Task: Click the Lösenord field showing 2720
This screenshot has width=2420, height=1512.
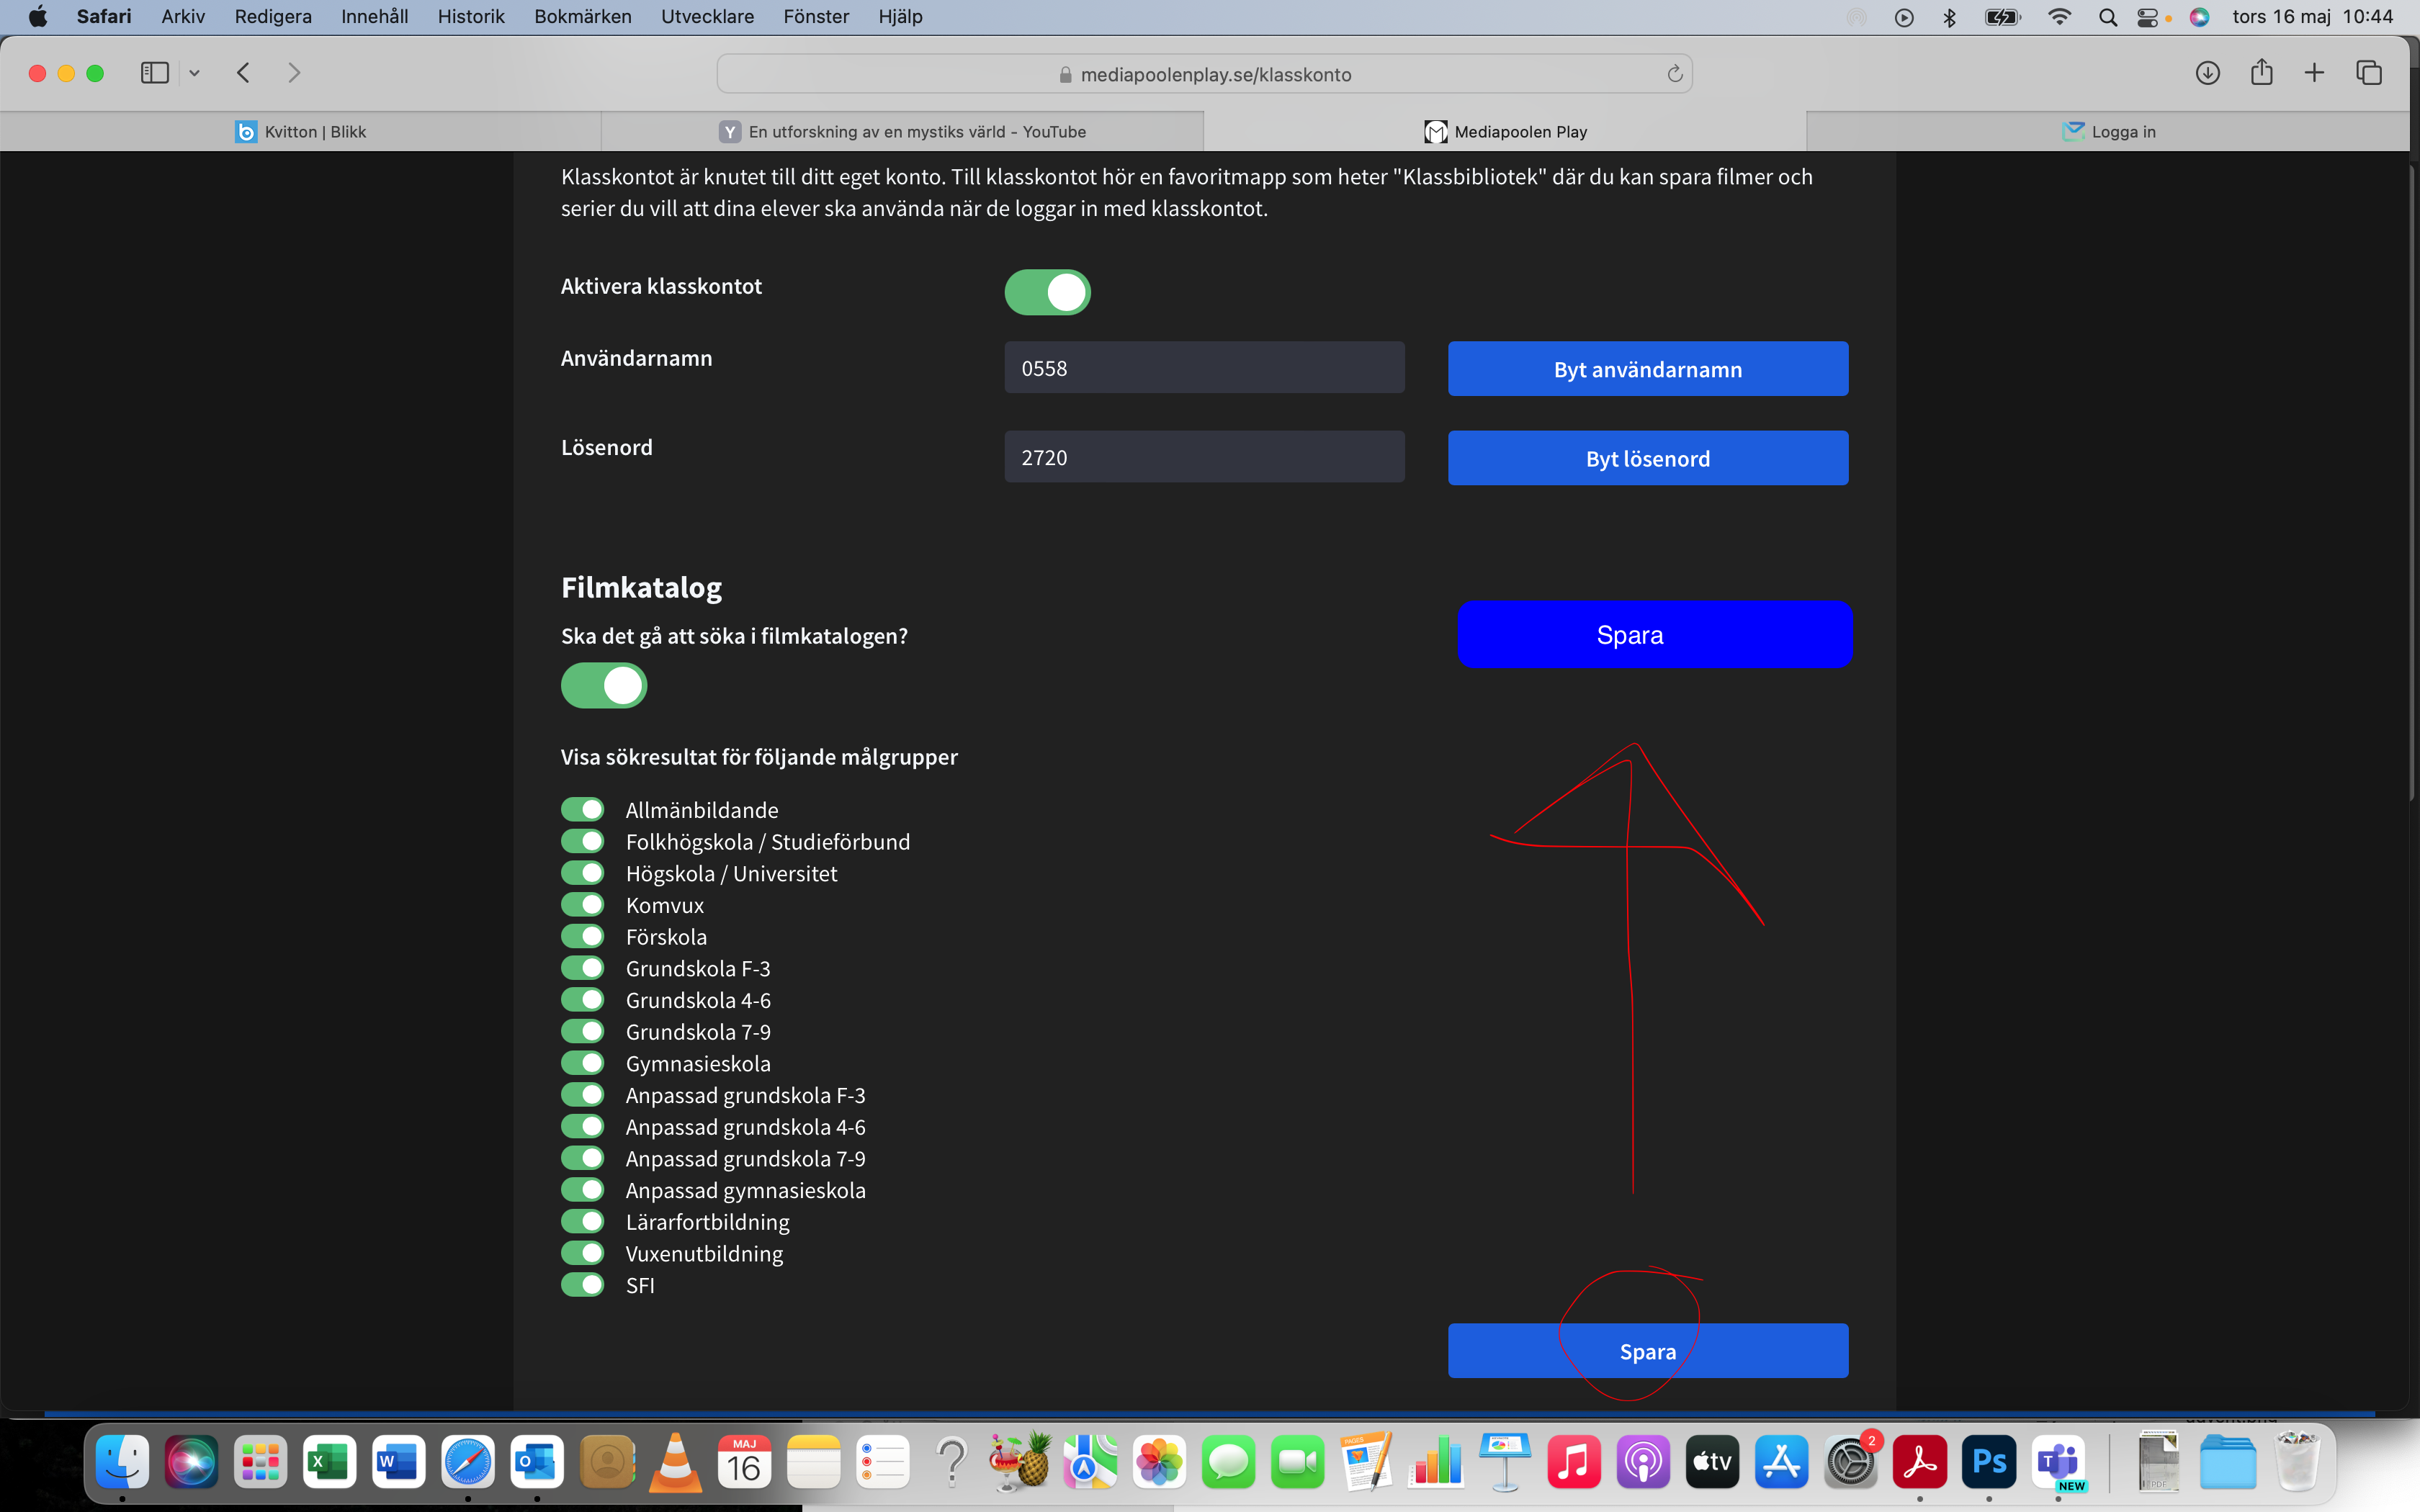Action: tap(1203, 458)
